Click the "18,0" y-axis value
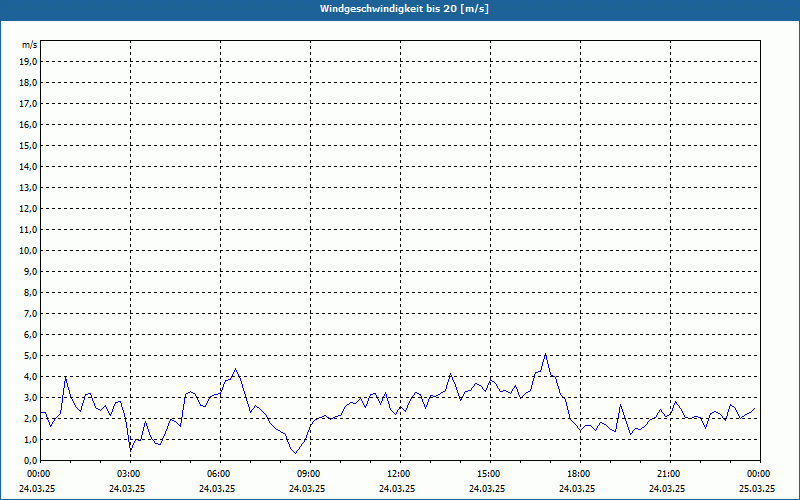800x500 pixels. click(28, 83)
